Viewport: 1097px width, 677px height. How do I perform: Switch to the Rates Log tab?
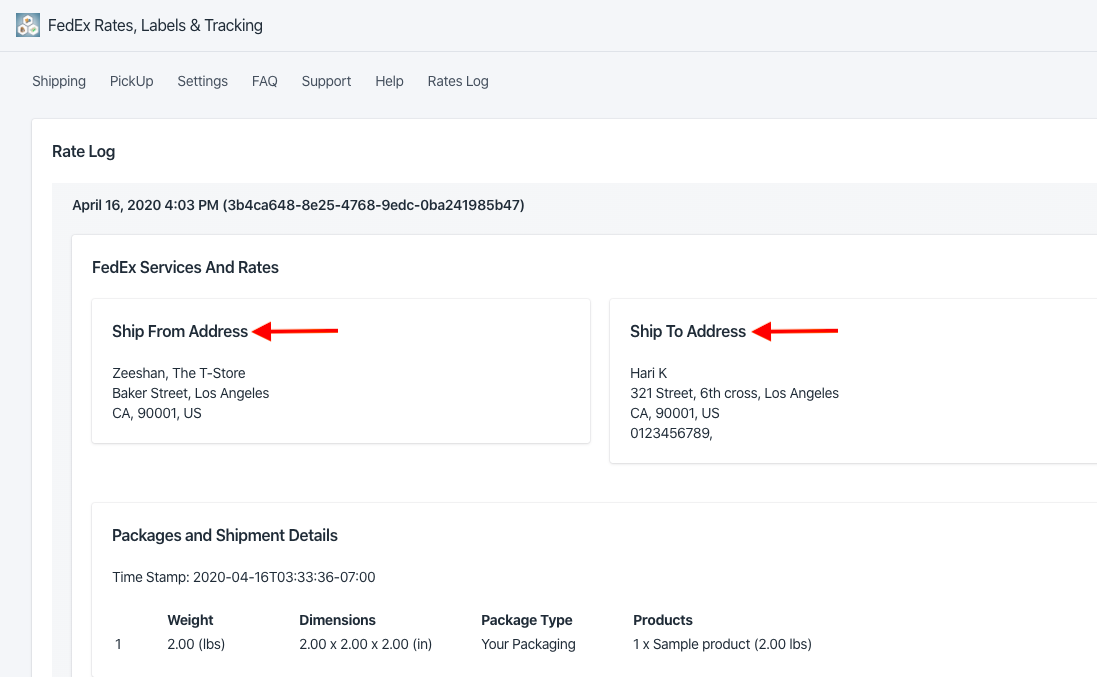(x=458, y=81)
